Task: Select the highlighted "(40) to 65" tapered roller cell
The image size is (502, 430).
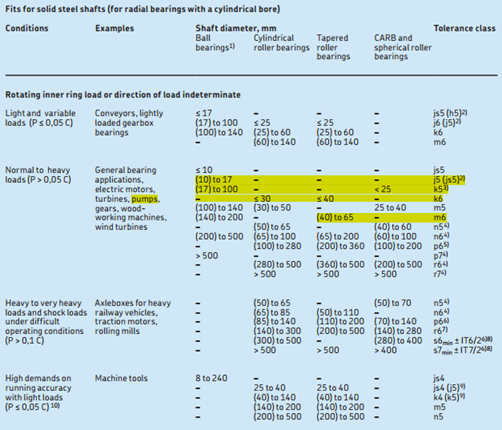Action: point(335,217)
